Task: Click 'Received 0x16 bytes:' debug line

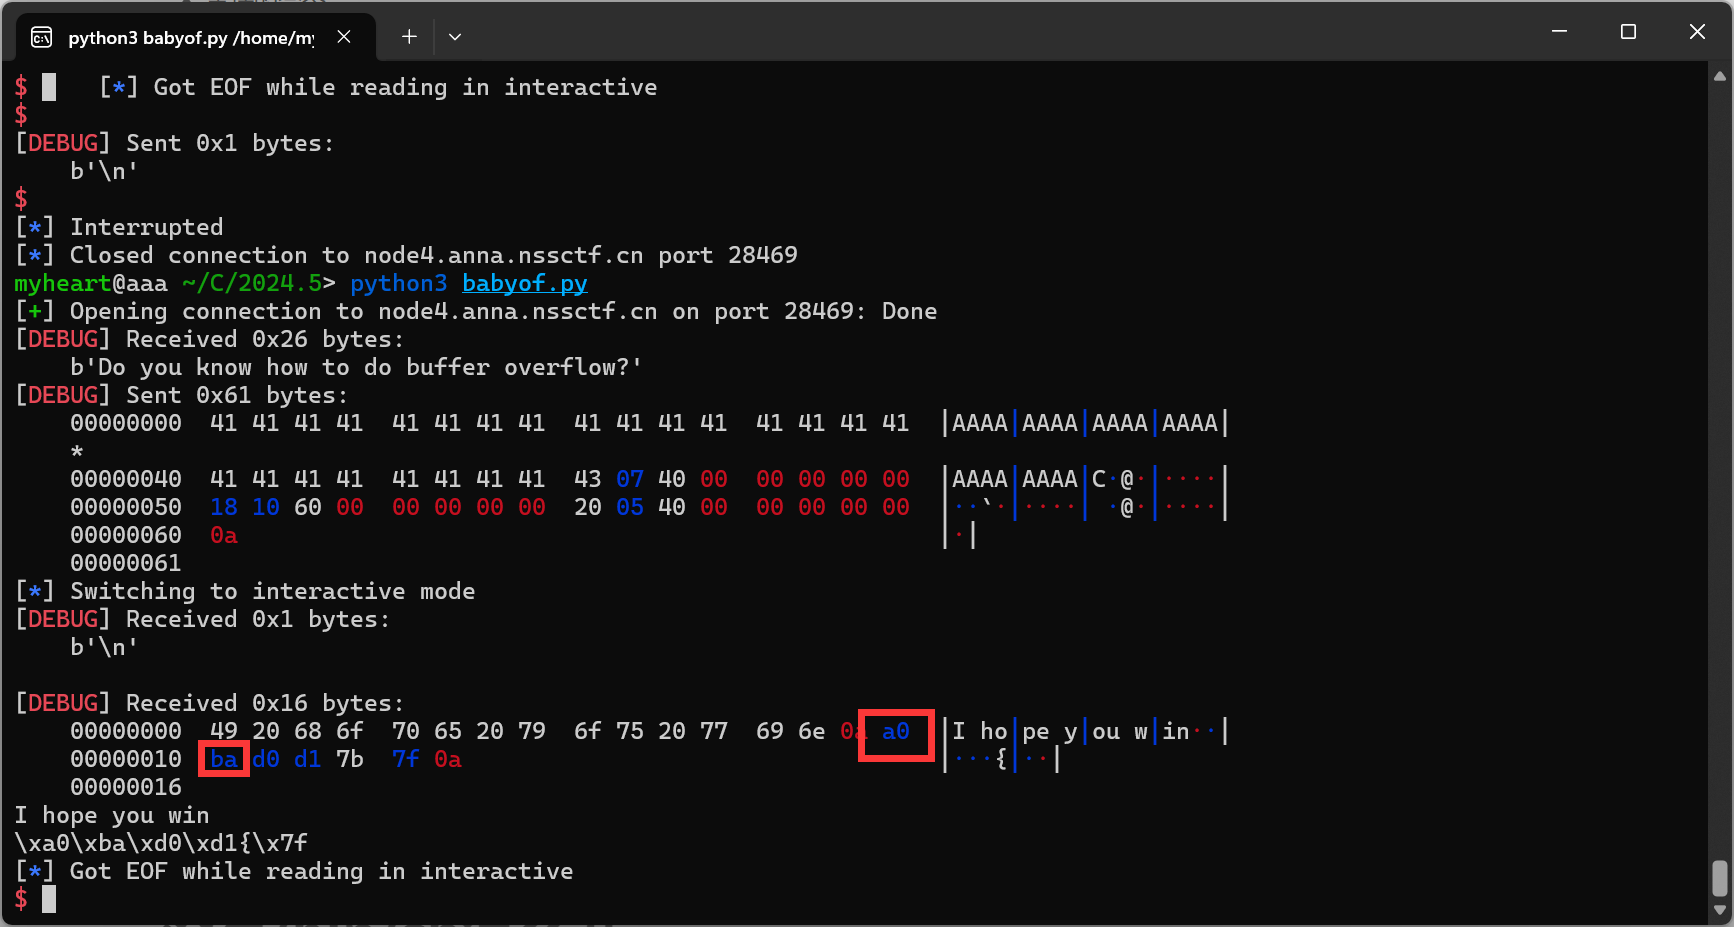Action: click(x=209, y=703)
